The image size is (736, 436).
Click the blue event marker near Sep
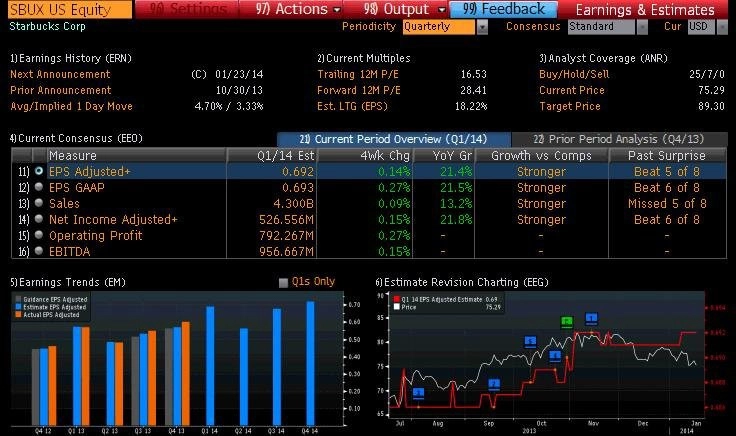pyautogui.click(x=493, y=385)
